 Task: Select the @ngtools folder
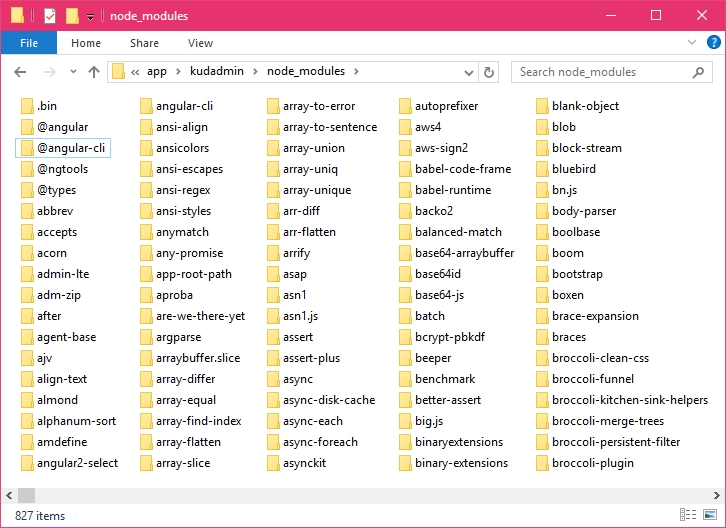55,169
